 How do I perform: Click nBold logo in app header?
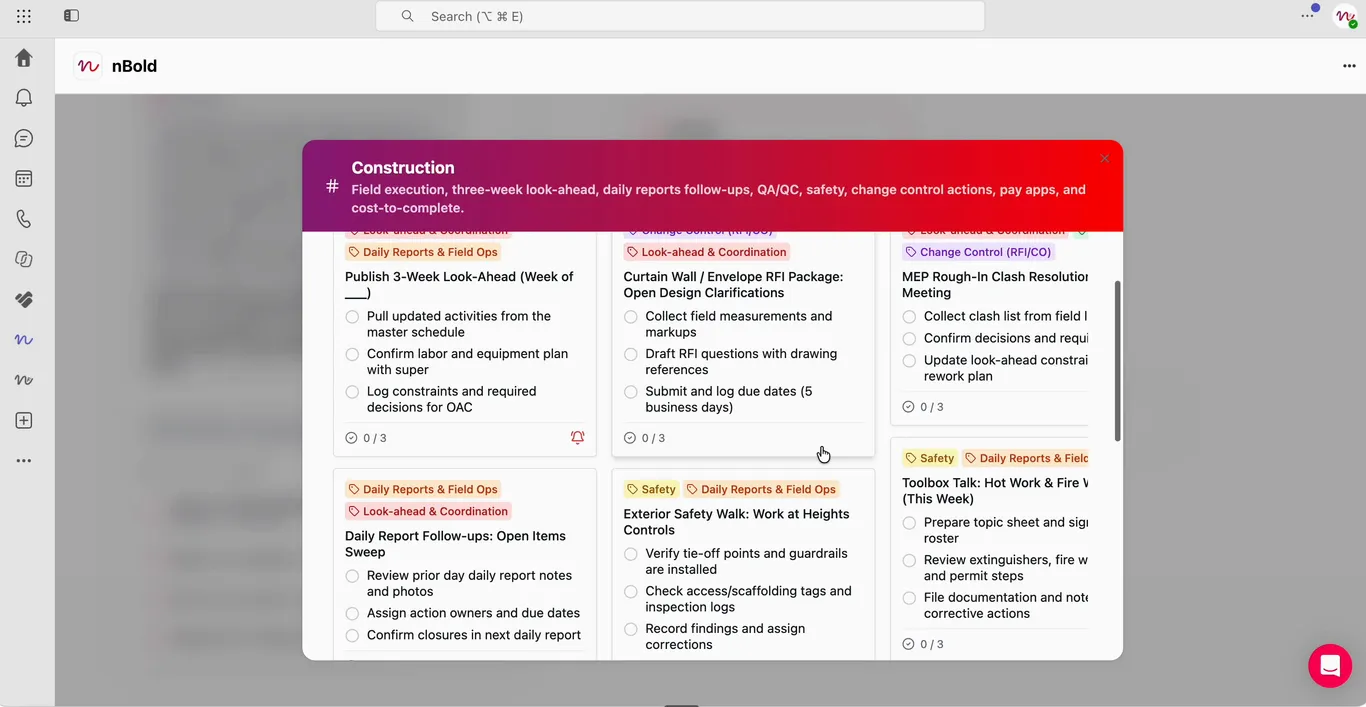click(x=88, y=66)
